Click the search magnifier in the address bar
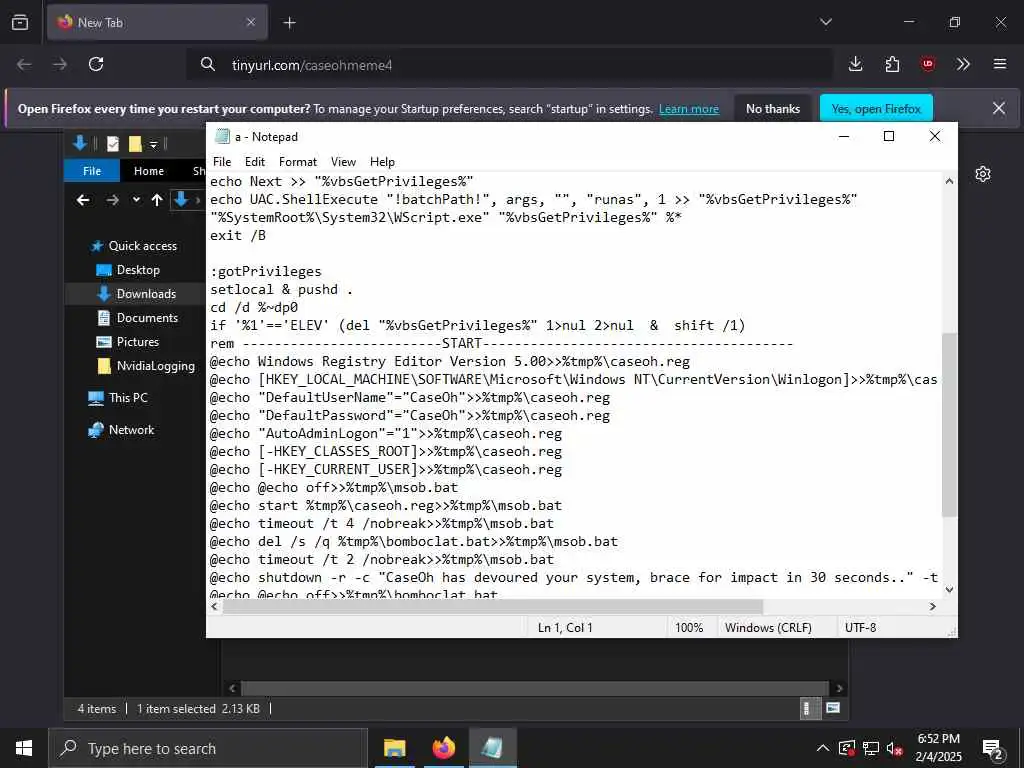 coord(208,64)
